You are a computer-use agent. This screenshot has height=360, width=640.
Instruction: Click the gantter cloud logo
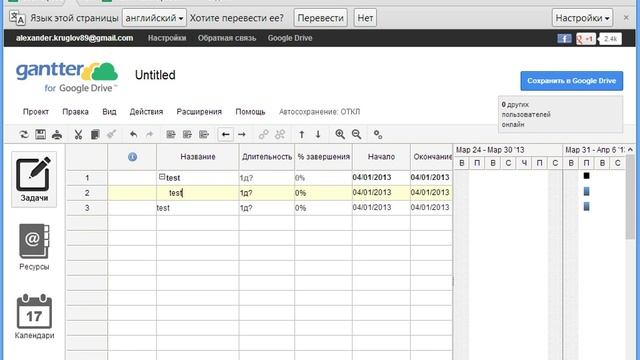point(67,77)
